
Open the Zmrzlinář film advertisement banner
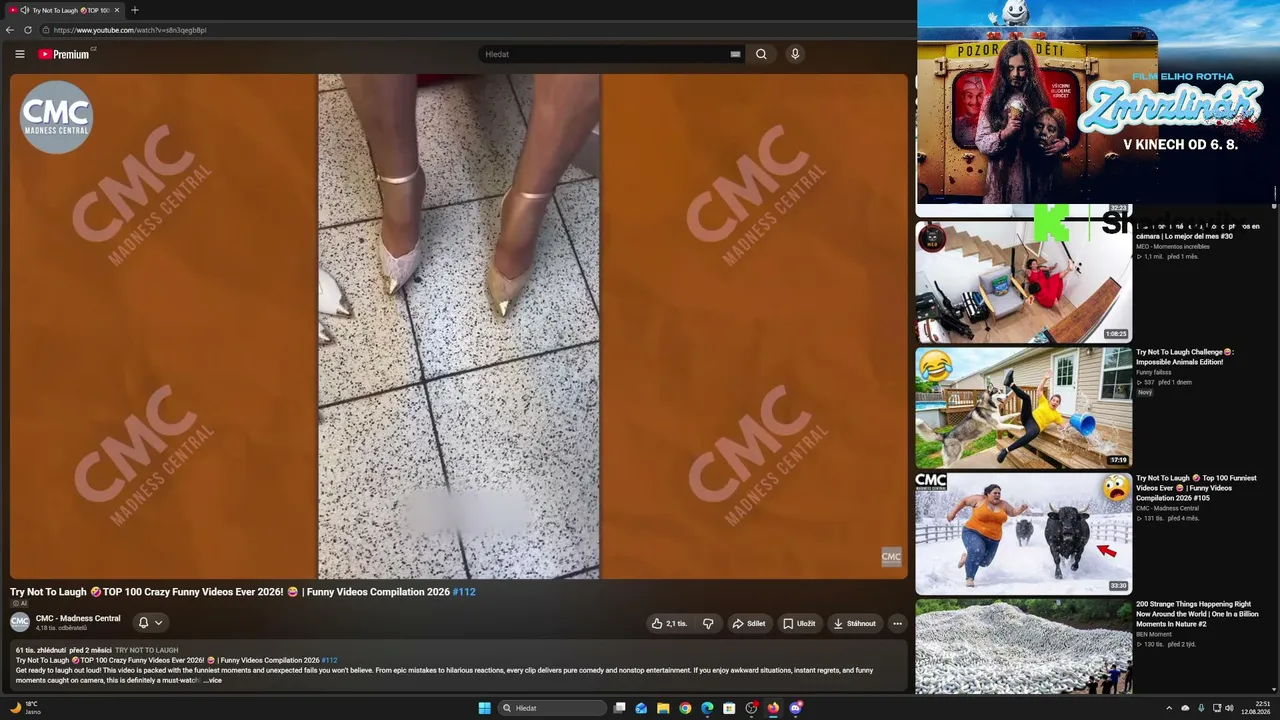coord(1097,101)
